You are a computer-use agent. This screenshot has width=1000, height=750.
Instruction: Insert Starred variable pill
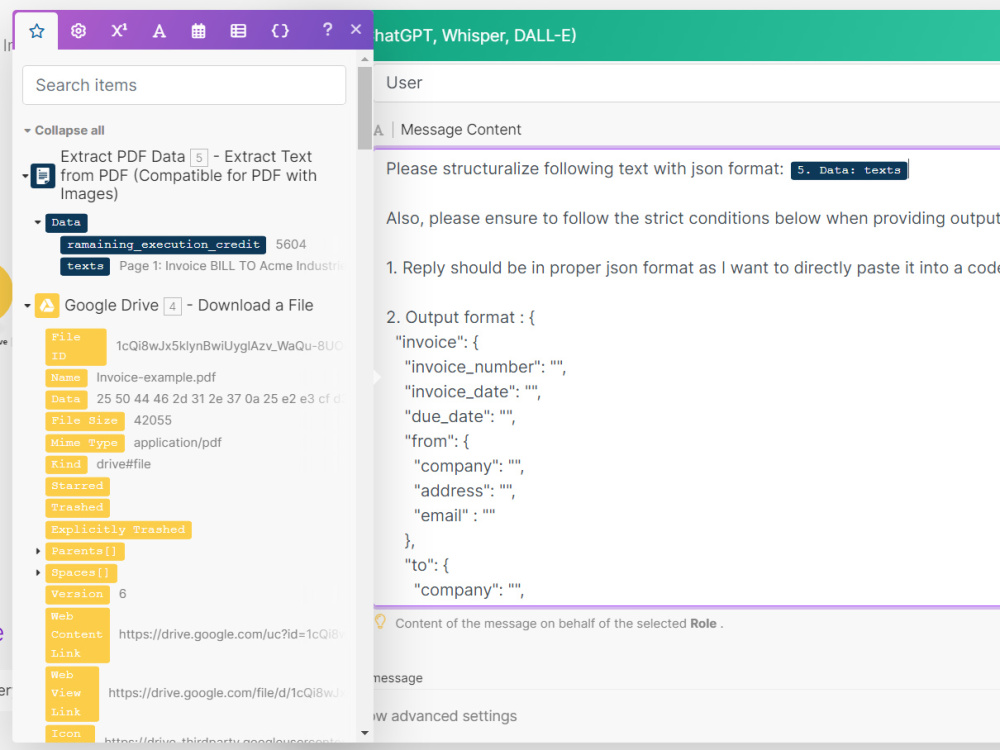(77, 486)
